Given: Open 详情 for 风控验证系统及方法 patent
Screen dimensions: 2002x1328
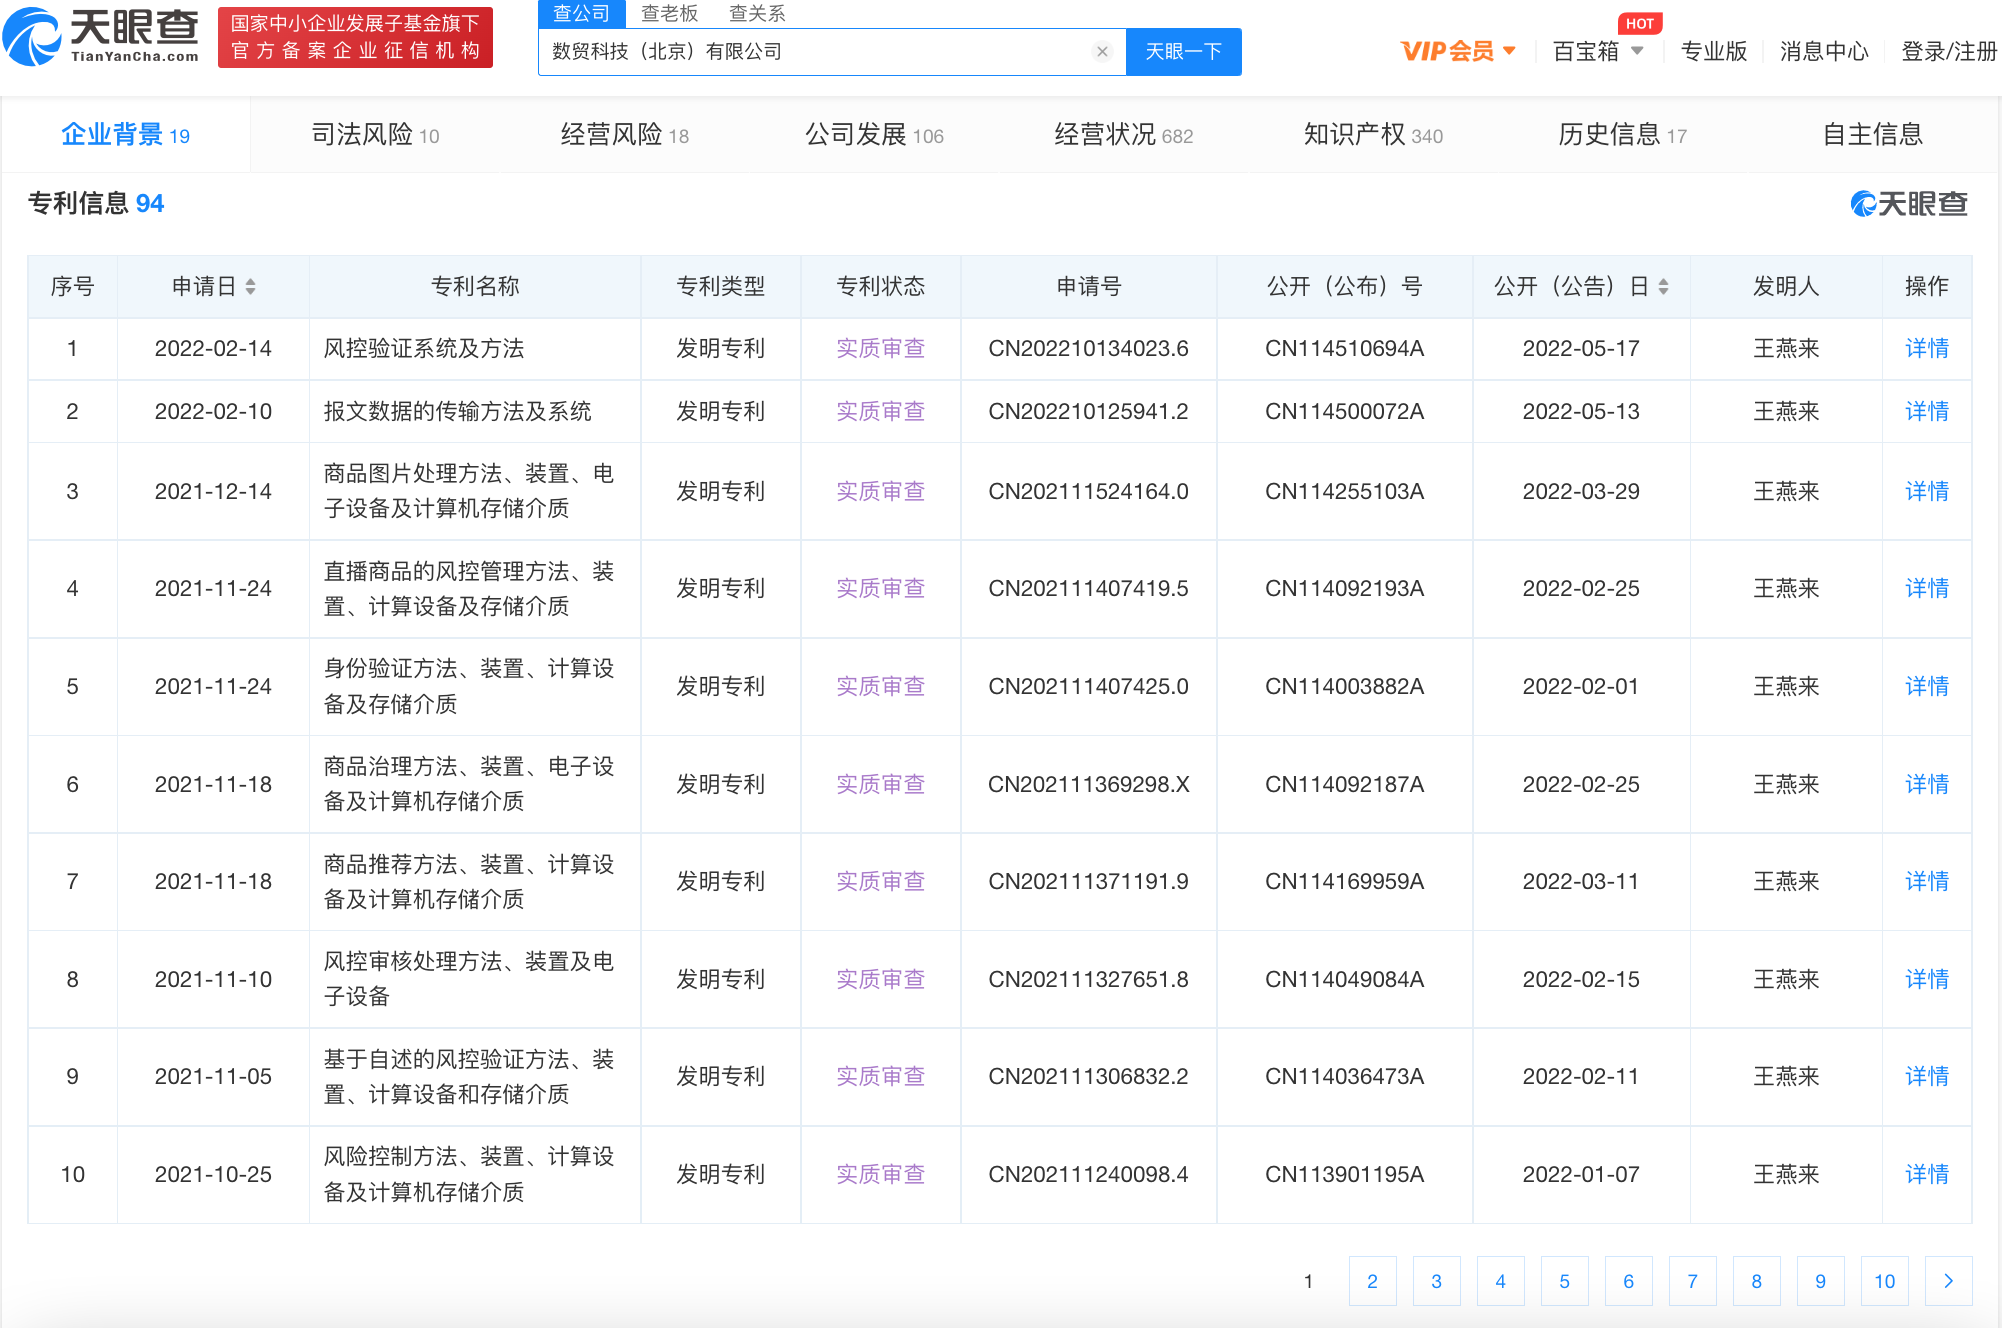Looking at the screenshot, I should (x=1926, y=348).
